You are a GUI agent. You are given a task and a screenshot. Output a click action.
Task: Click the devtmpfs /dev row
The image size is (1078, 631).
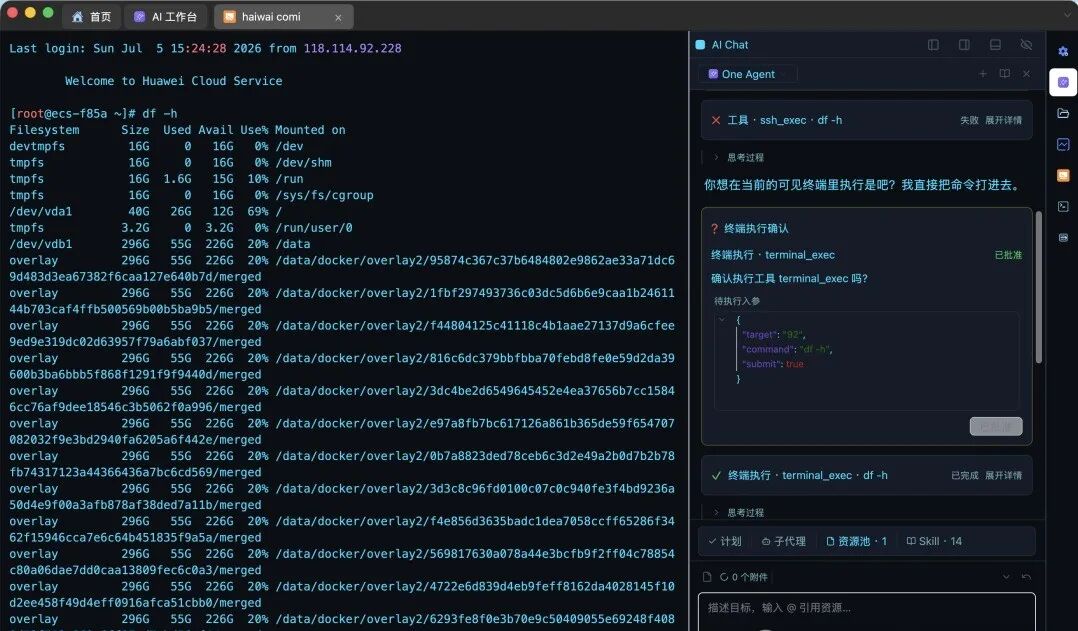coord(156,146)
